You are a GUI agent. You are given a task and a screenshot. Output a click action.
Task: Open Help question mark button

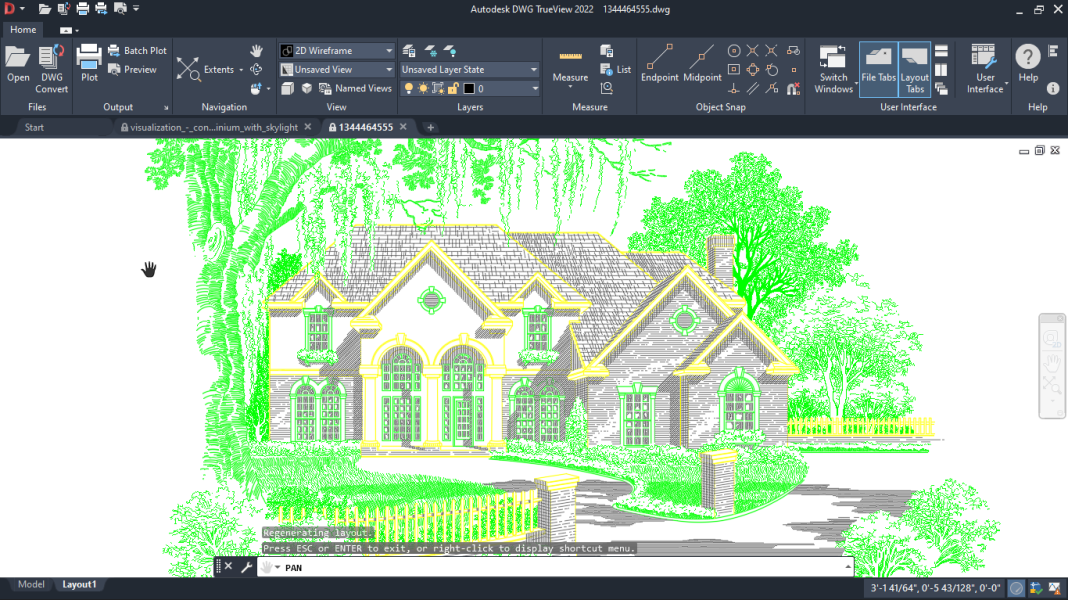(x=1028, y=63)
